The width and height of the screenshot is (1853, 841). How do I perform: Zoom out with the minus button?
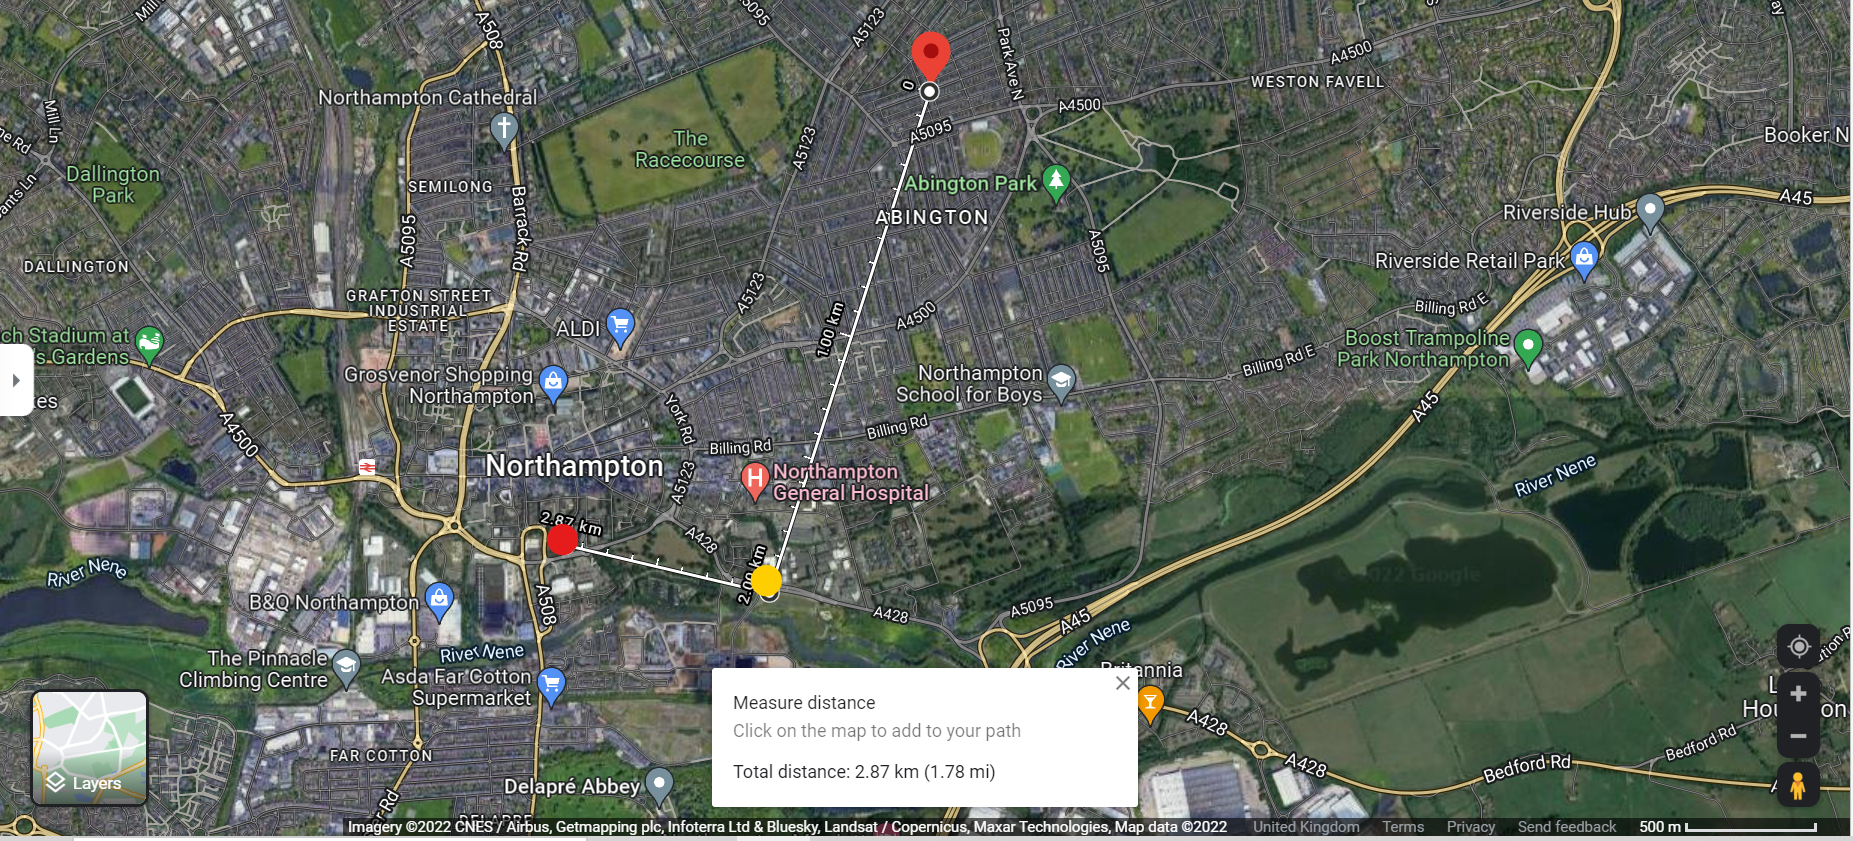(x=1798, y=736)
